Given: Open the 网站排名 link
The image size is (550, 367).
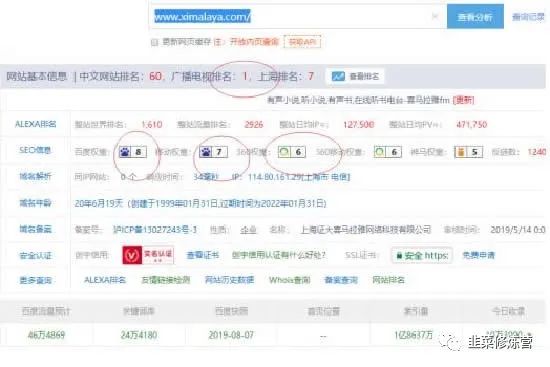Looking at the screenshot, I should [x=388, y=280].
